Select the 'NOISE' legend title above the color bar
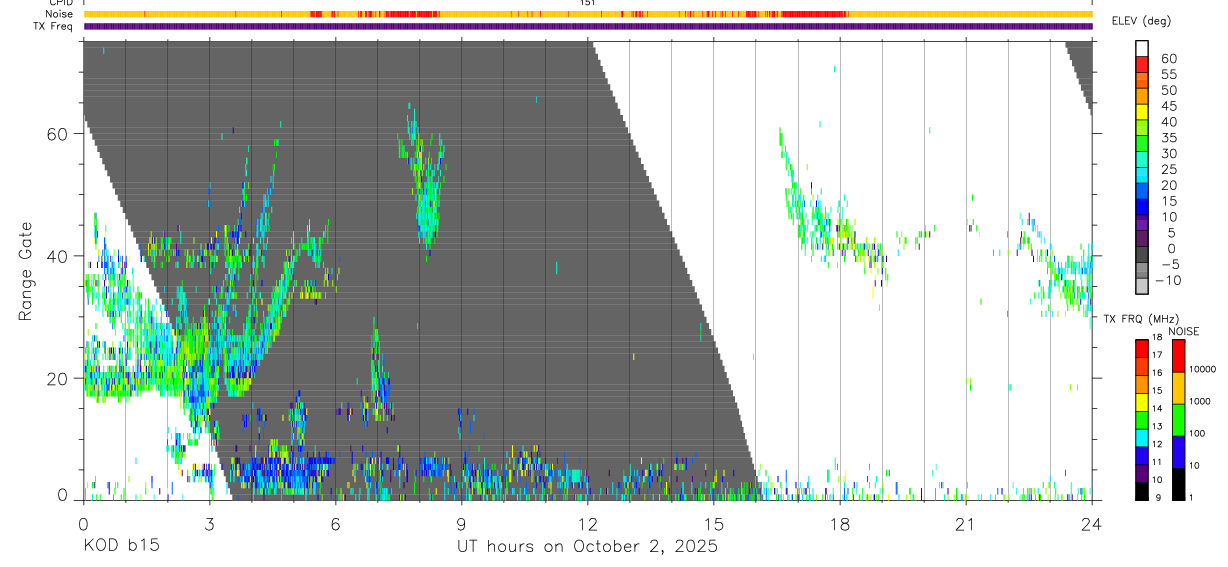The height and width of the screenshot is (567, 1228). pyautogui.click(x=1182, y=332)
